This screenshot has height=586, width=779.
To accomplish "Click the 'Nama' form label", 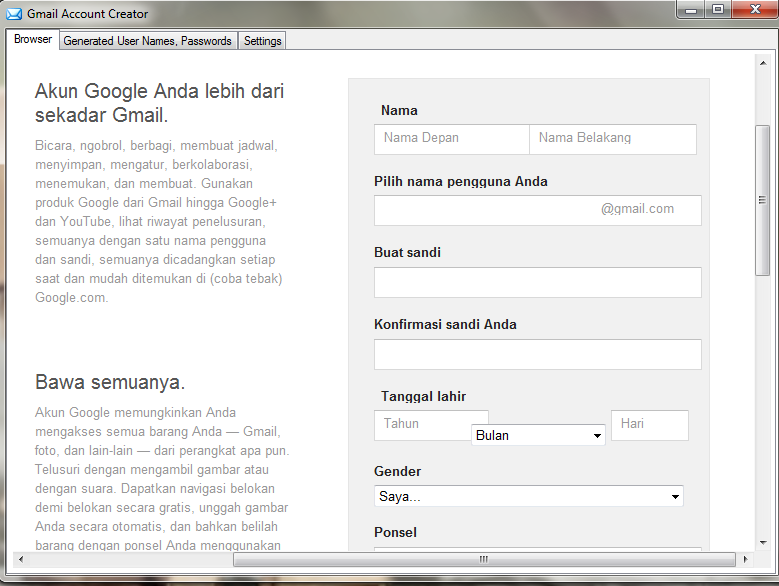I will pyautogui.click(x=399, y=110).
